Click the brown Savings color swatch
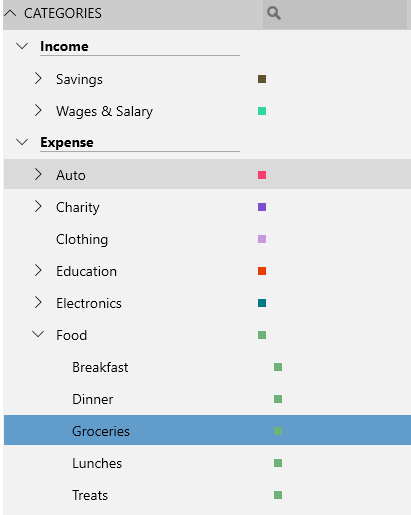Image resolution: width=411 pixels, height=515 pixels. pos(262,79)
